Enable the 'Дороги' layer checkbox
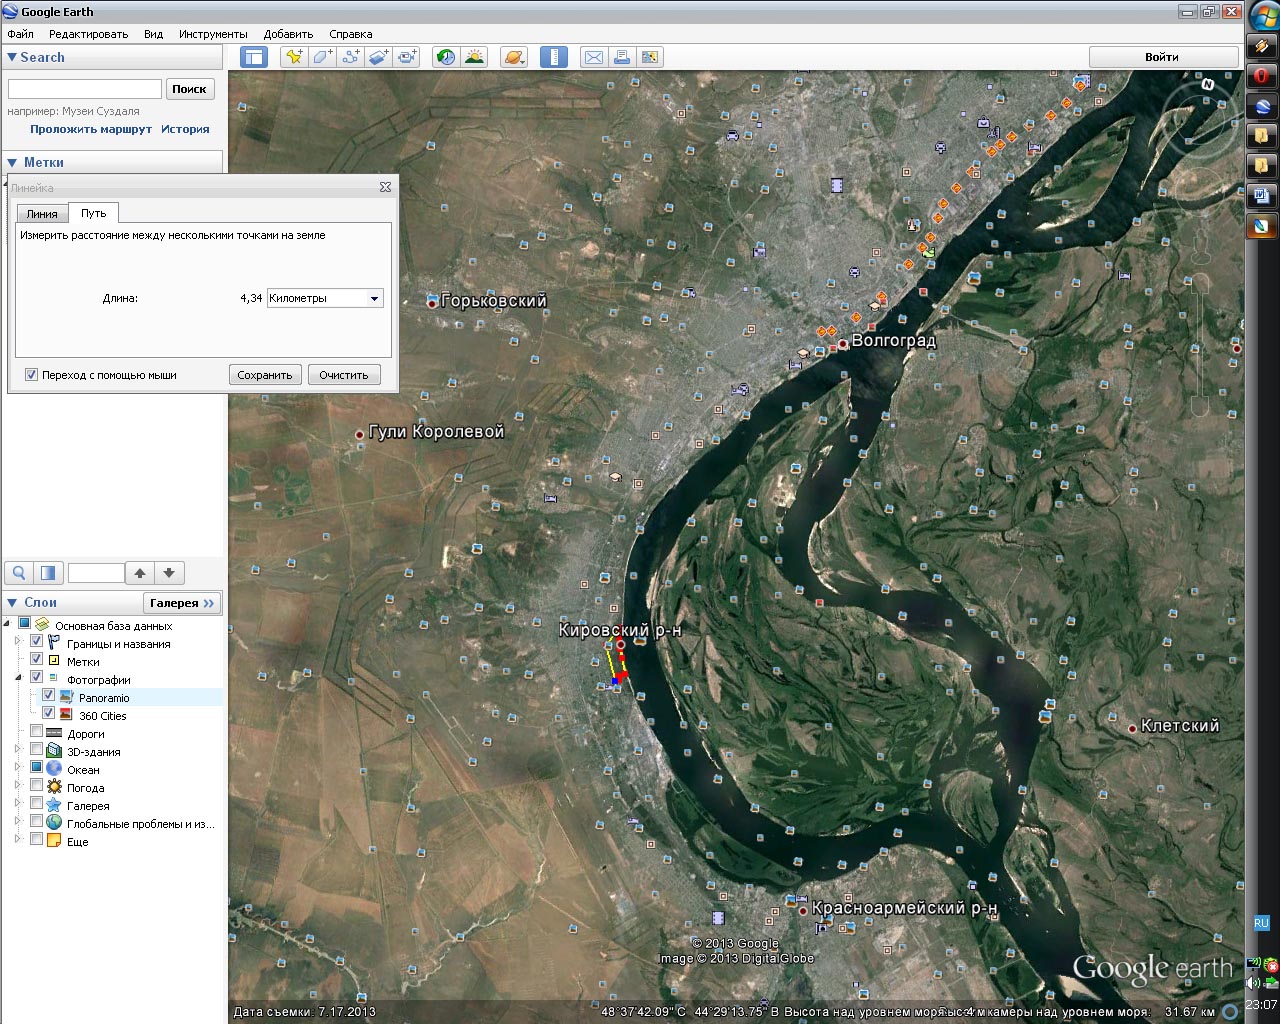 [x=37, y=733]
